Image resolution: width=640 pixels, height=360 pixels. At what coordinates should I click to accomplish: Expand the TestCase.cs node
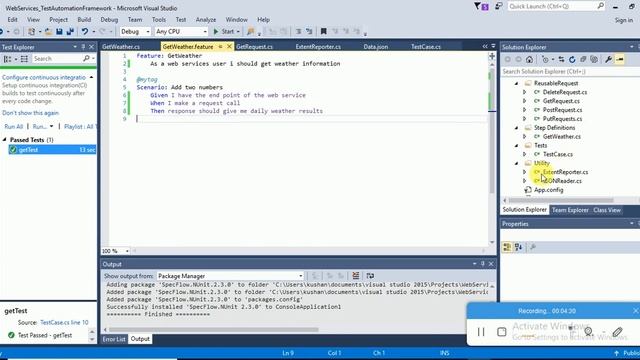[524, 154]
